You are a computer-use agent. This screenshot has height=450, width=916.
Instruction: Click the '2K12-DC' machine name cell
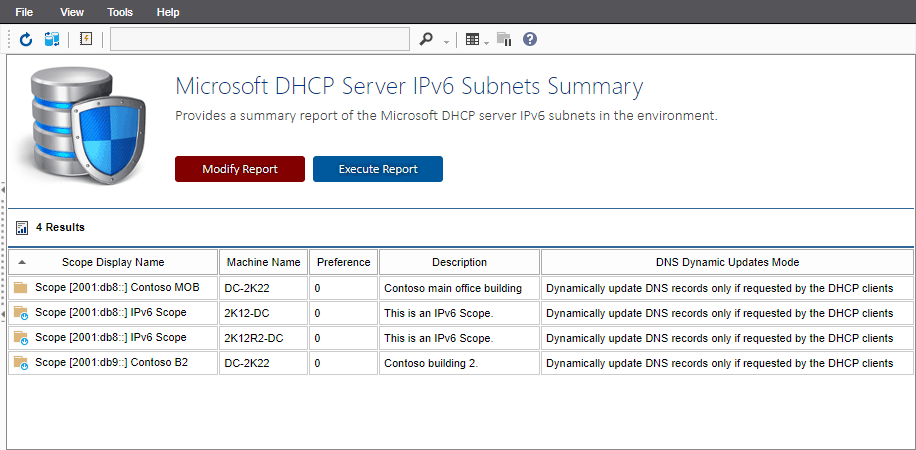(x=263, y=313)
